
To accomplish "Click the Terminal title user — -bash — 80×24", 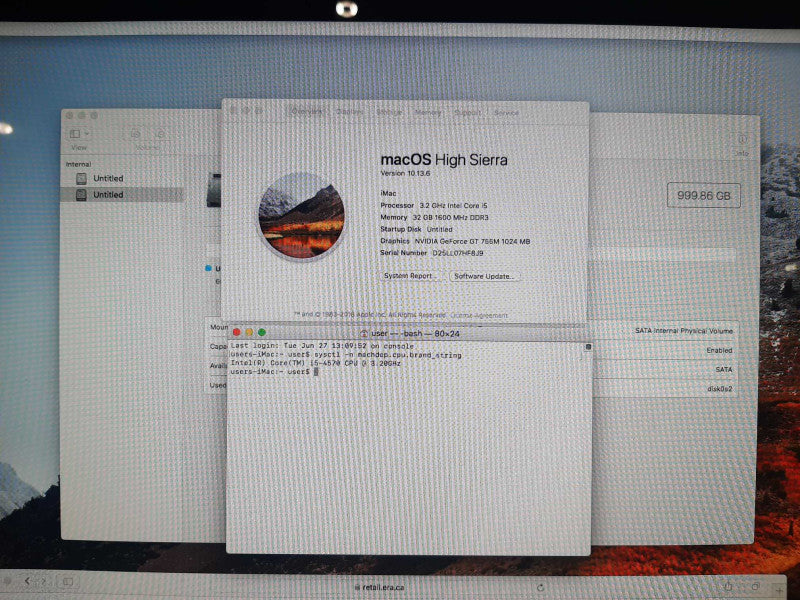I will (x=415, y=333).
